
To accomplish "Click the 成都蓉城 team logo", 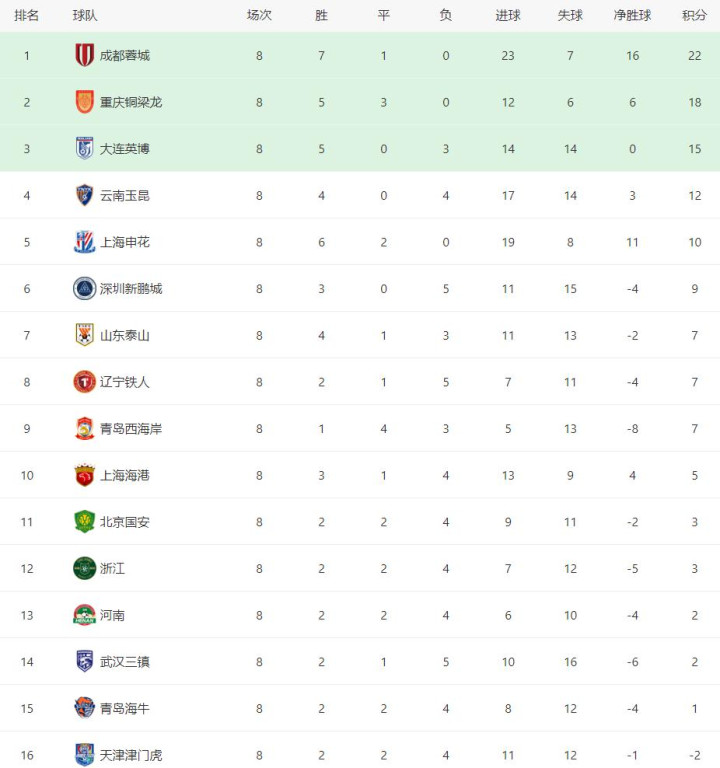I will coord(85,56).
